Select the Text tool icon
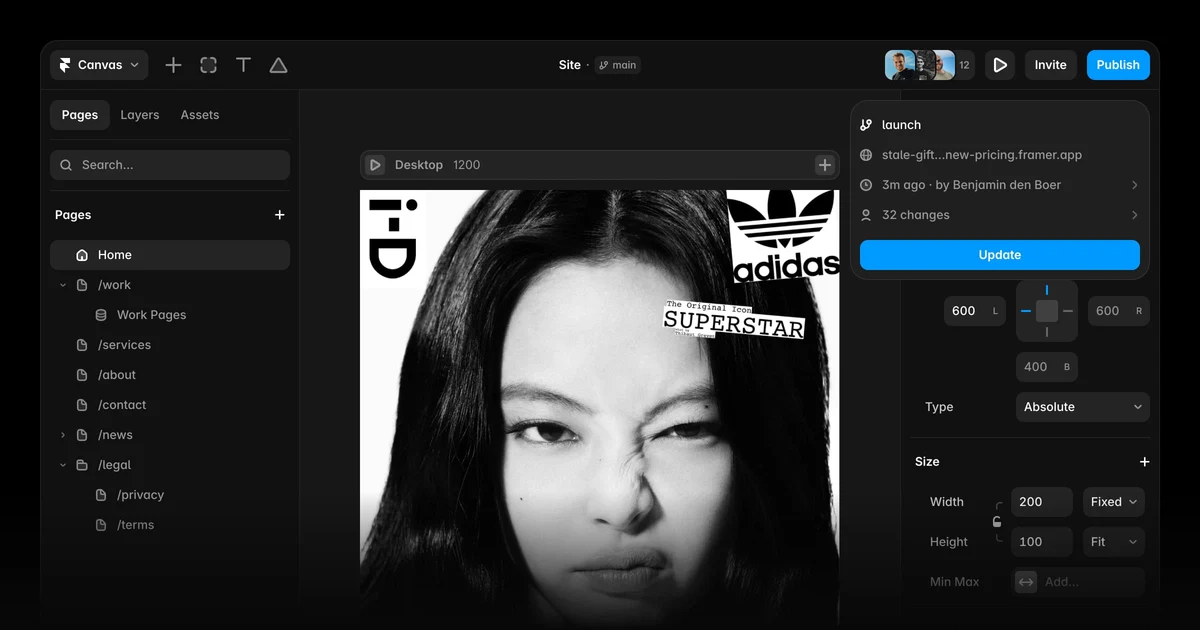This screenshot has width=1200, height=630. pyautogui.click(x=243, y=65)
